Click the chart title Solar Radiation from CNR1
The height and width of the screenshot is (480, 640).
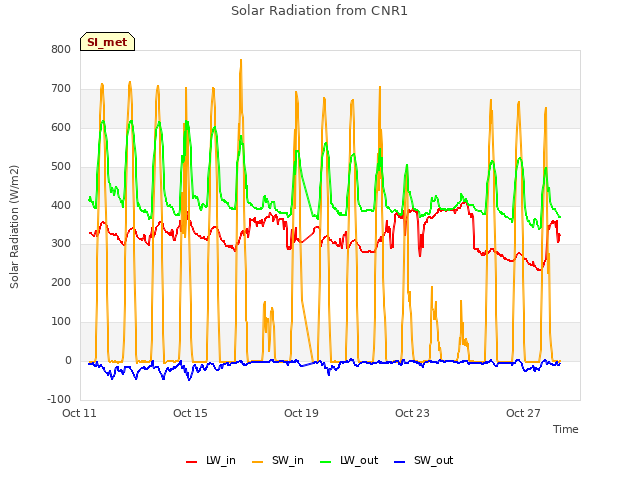319,11
